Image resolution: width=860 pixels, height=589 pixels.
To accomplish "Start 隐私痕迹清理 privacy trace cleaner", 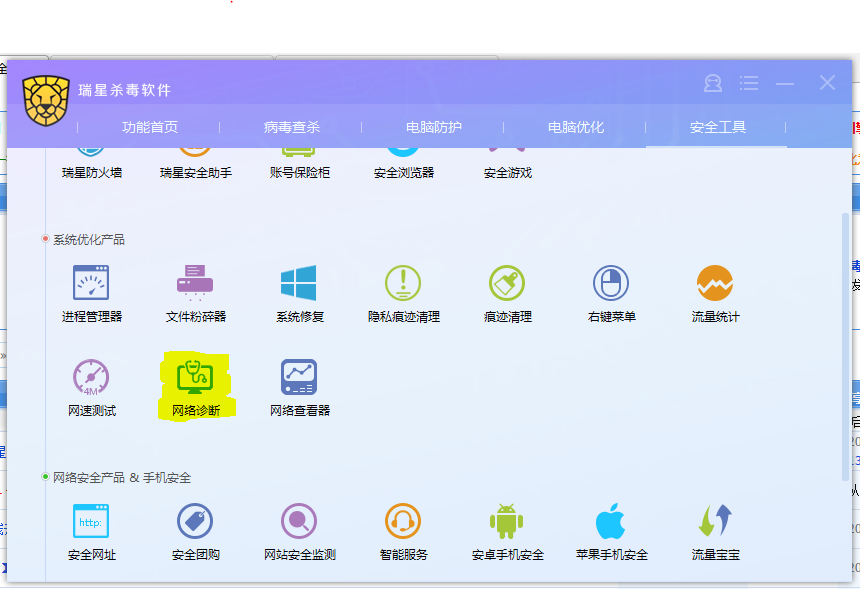I will [x=403, y=293].
